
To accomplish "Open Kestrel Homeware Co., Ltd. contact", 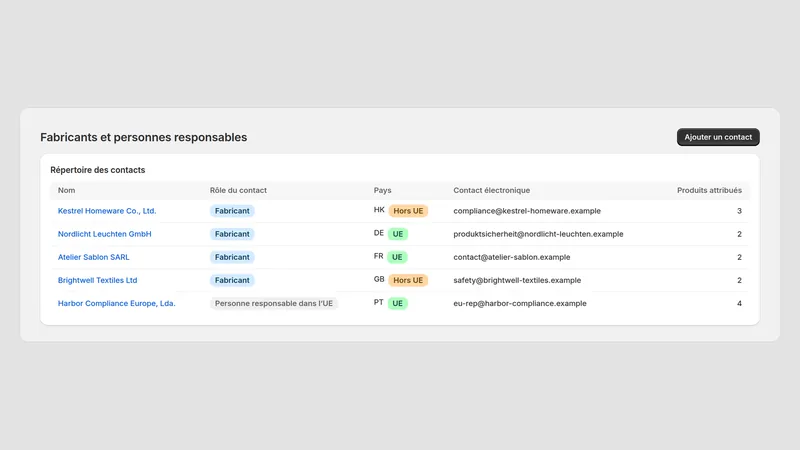I will pyautogui.click(x=107, y=211).
